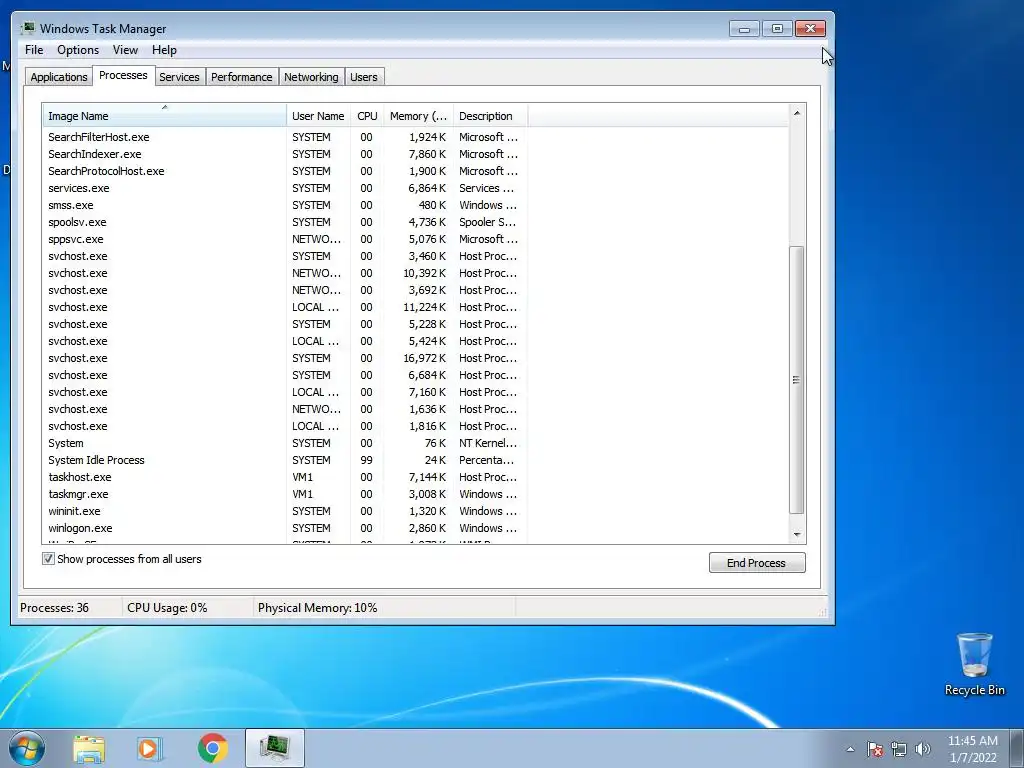The image size is (1024, 768).
Task: Open the network status tray icon
Action: [899, 749]
